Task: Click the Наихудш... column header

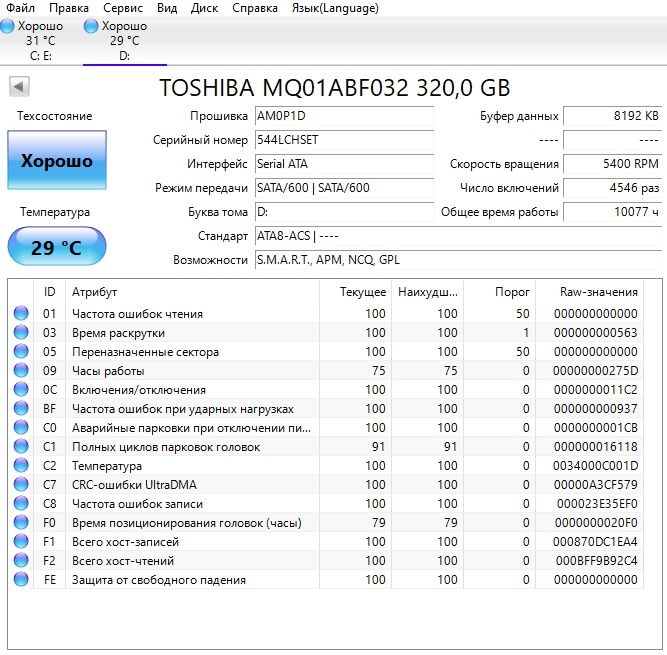Action: pos(428,292)
